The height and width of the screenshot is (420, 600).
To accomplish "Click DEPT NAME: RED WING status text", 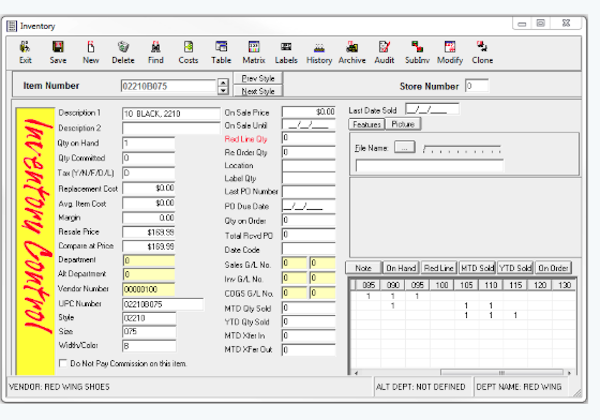I will coord(519,387).
